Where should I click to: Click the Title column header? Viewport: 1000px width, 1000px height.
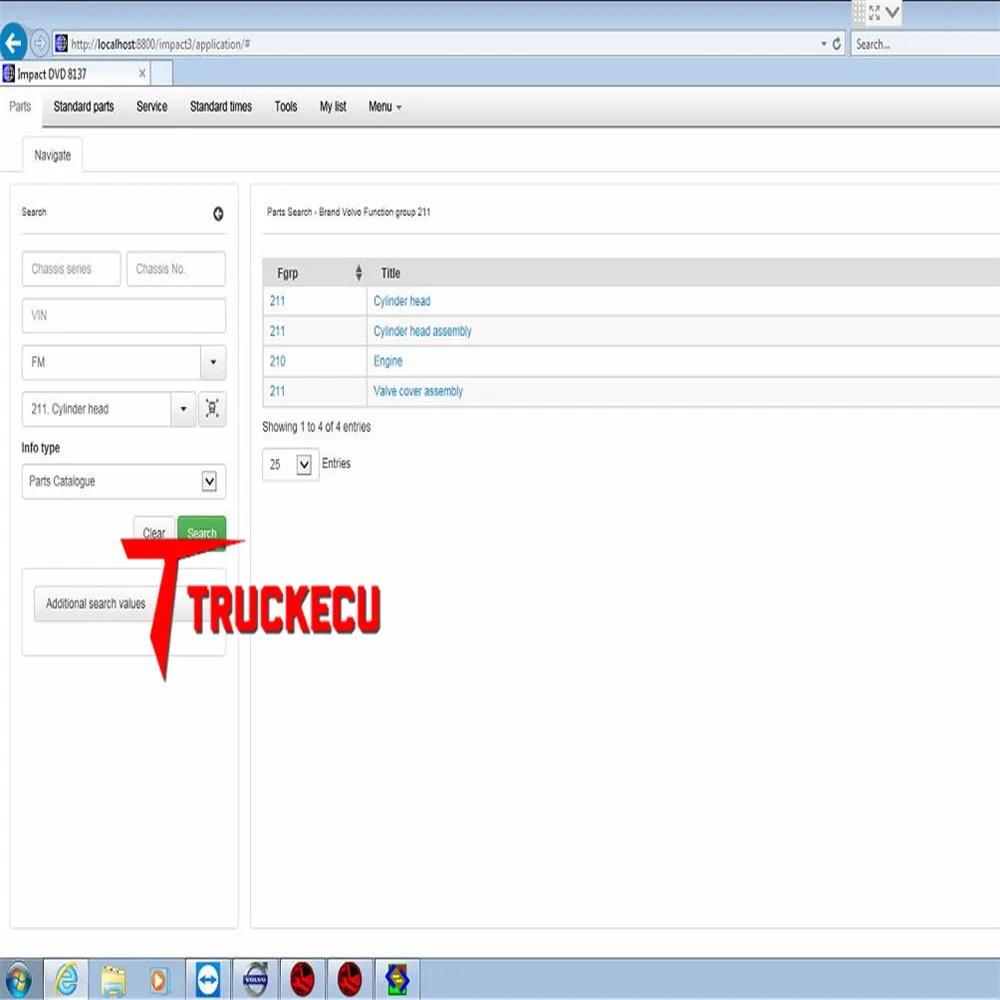tap(390, 273)
